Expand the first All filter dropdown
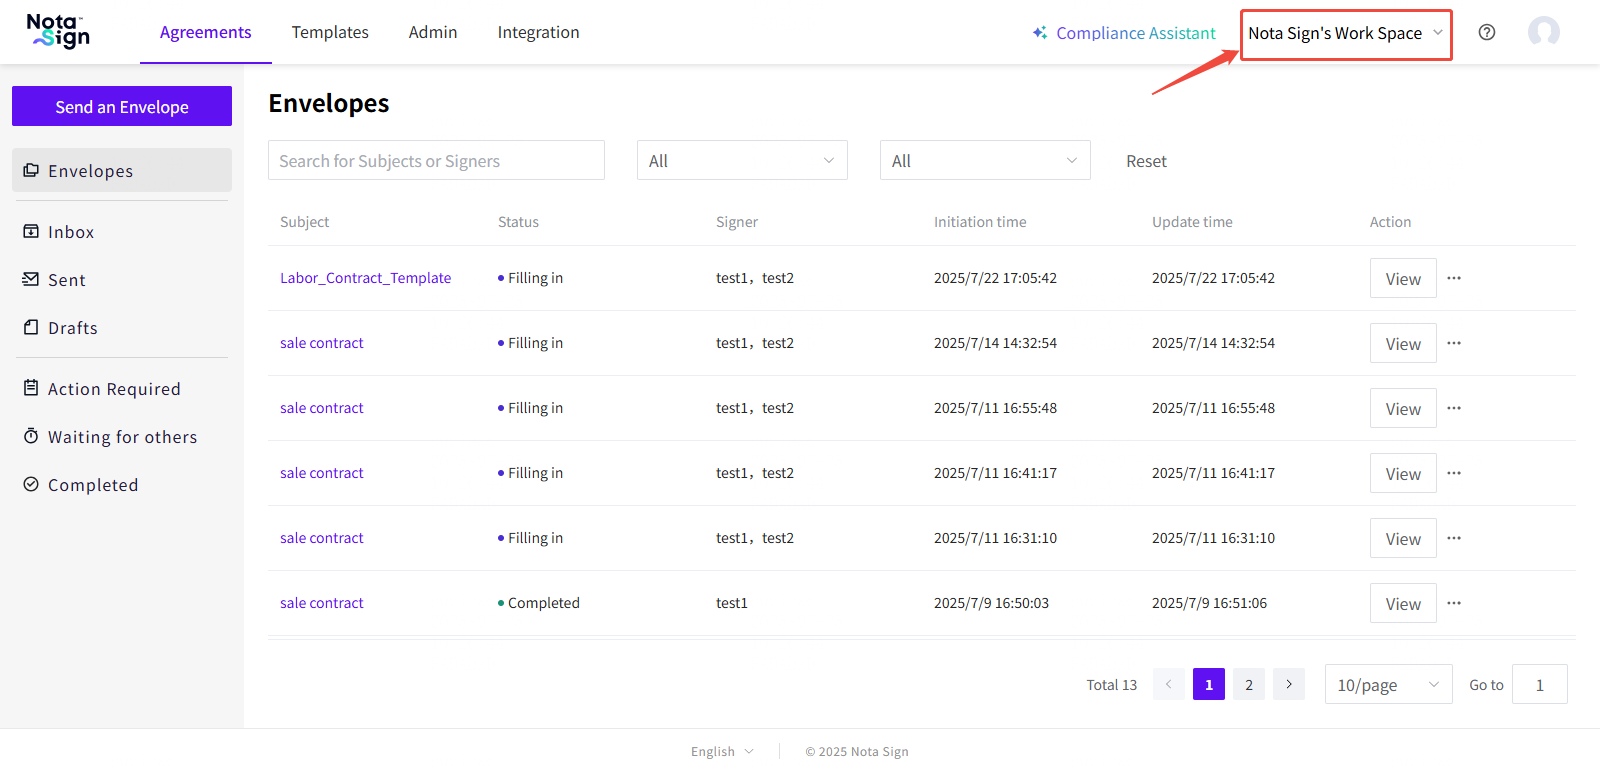The width and height of the screenshot is (1600, 773). click(x=741, y=161)
